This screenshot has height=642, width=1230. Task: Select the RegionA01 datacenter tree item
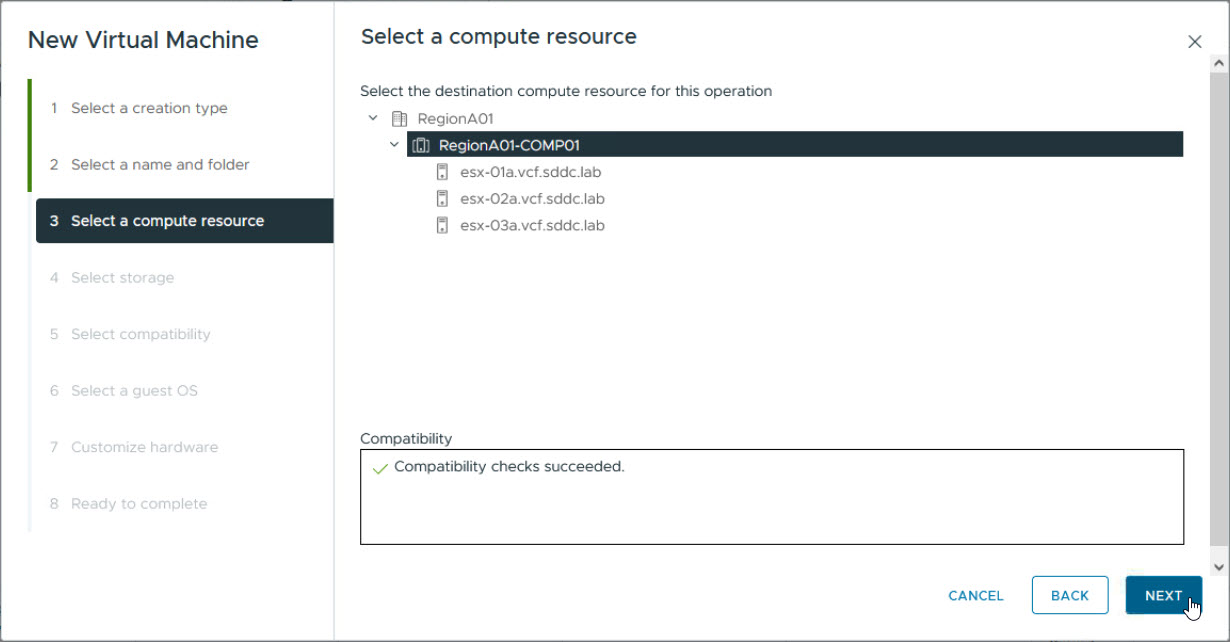455,118
